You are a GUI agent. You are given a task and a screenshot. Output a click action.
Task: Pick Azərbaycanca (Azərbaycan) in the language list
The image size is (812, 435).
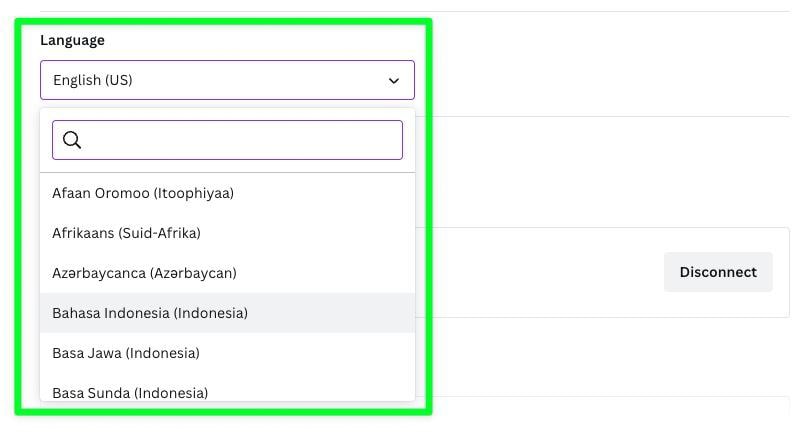point(227,273)
